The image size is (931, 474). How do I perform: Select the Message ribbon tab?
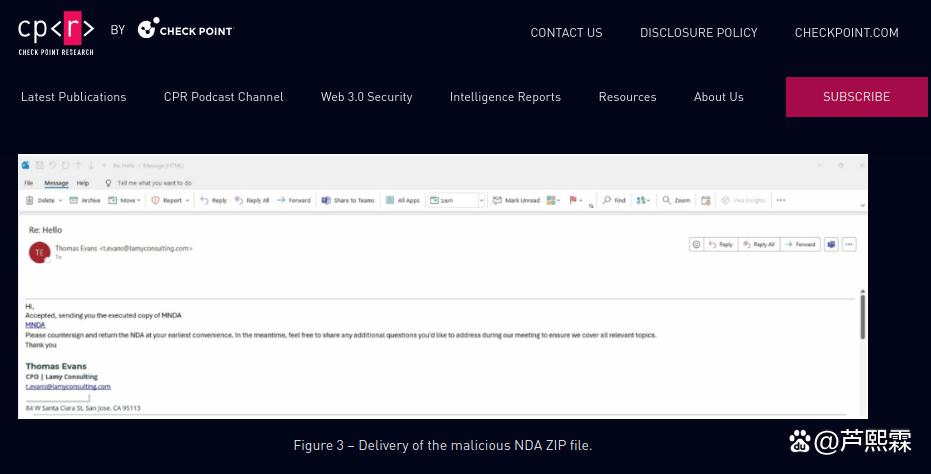click(x=56, y=183)
